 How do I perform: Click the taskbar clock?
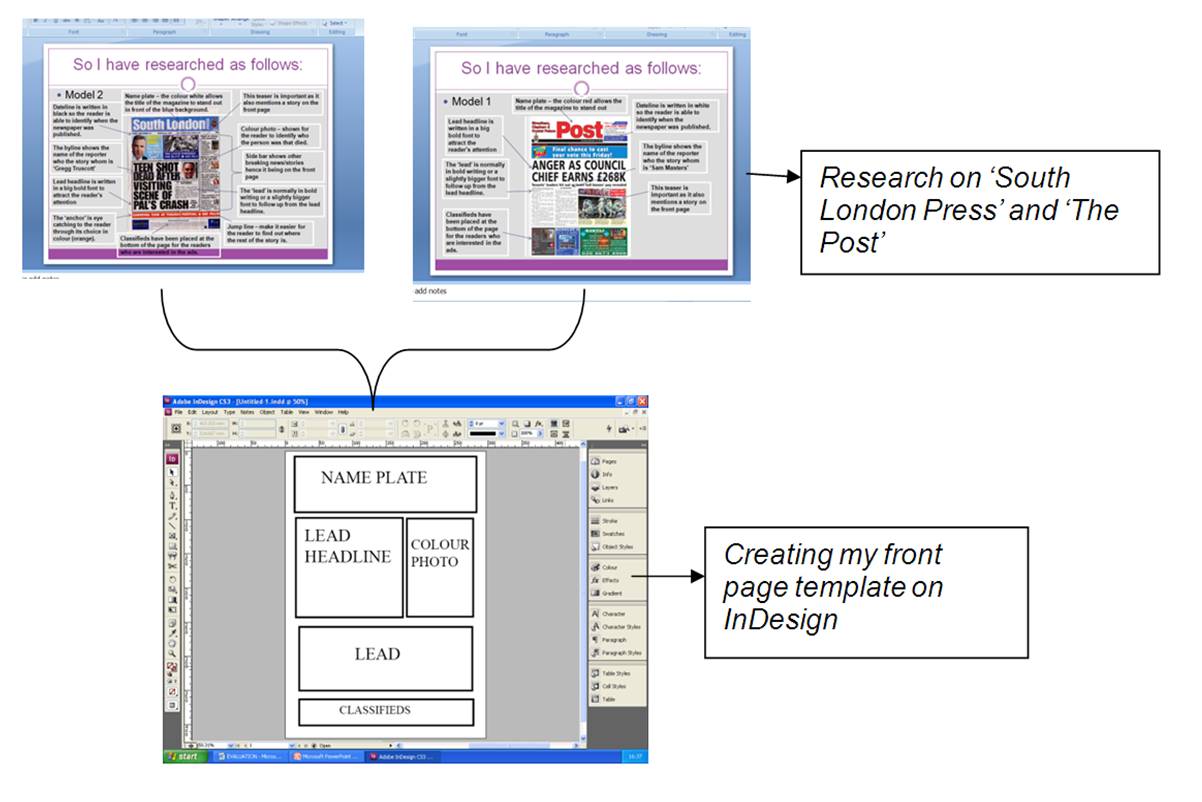coord(635,756)
